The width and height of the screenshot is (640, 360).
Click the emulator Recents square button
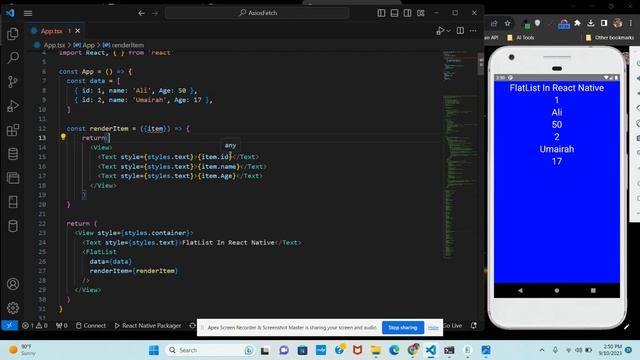coord(593,290)
